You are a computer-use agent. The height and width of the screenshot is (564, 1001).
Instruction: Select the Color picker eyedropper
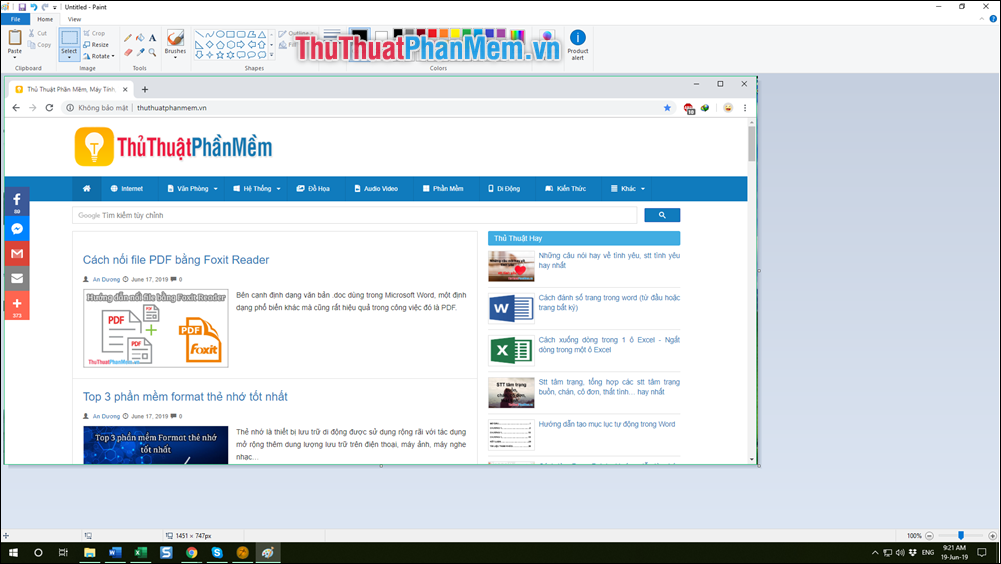click(x=139, y=51)
